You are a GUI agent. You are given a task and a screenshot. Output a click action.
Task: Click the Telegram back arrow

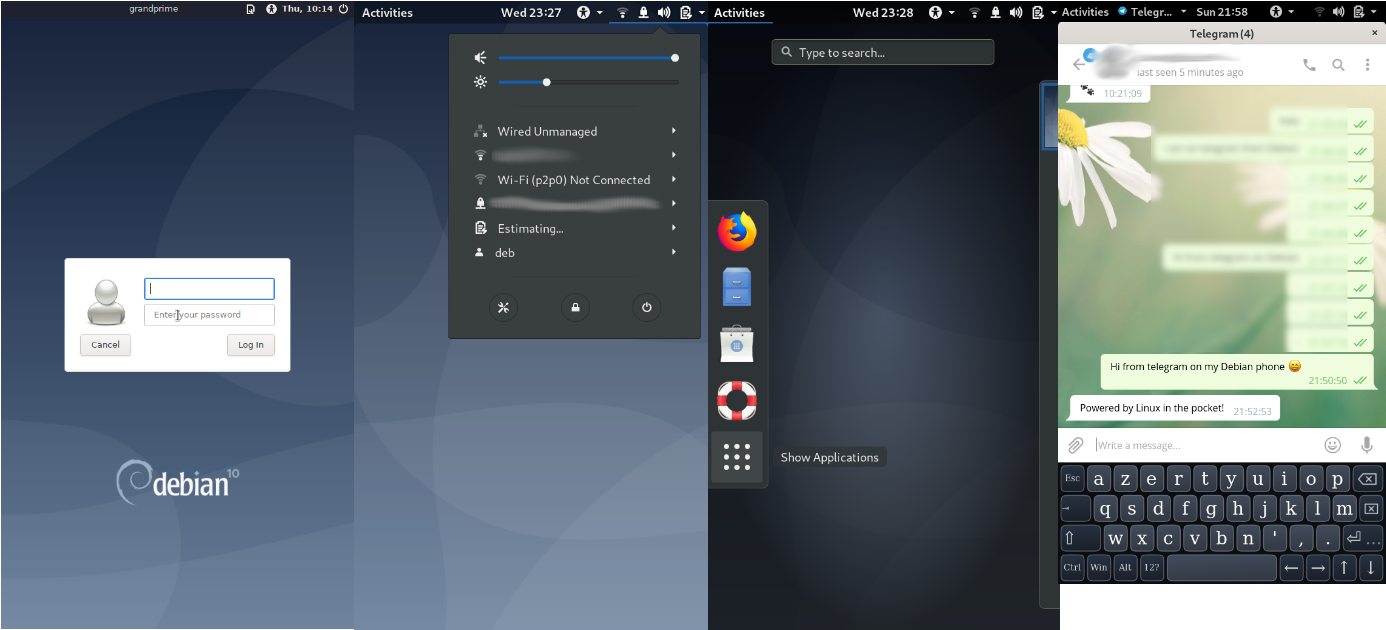click(x=1079, y=65)
